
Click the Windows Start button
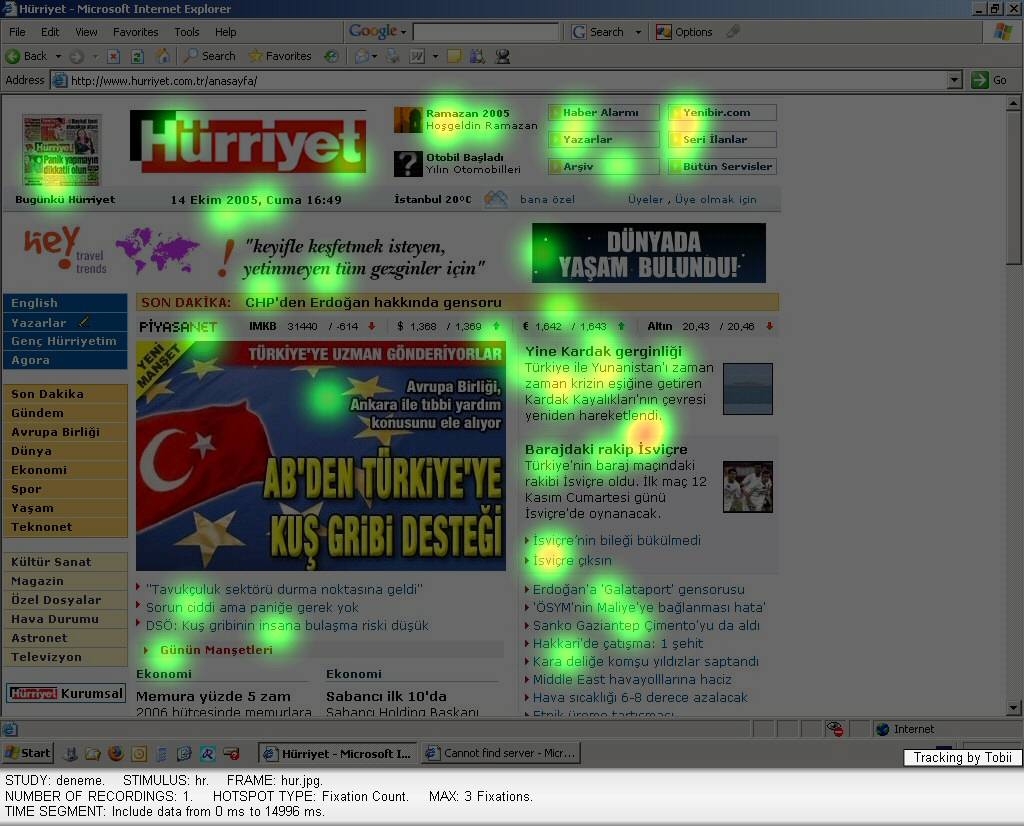(28, 754)
